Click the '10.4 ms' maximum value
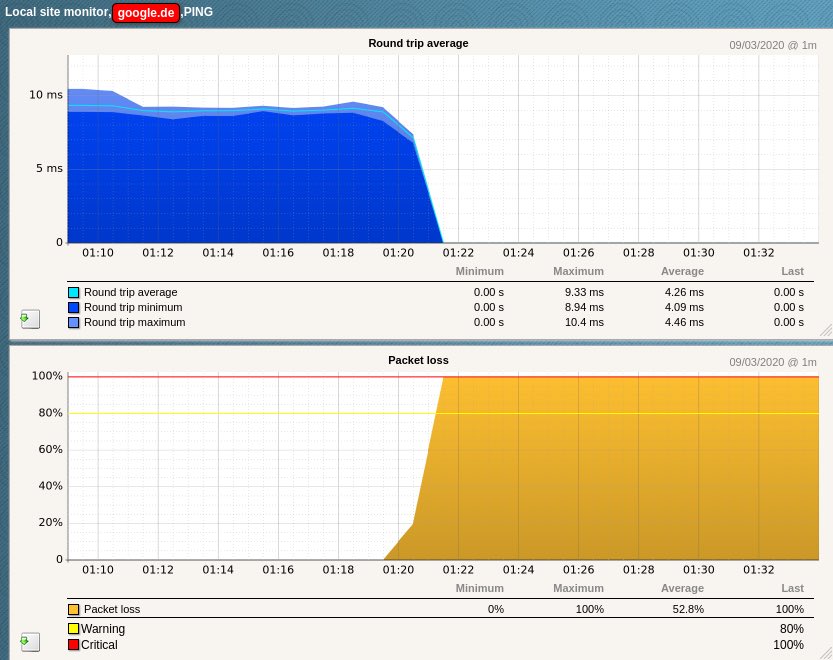This screenshot has width=833, height=660. tap(584, 322)
